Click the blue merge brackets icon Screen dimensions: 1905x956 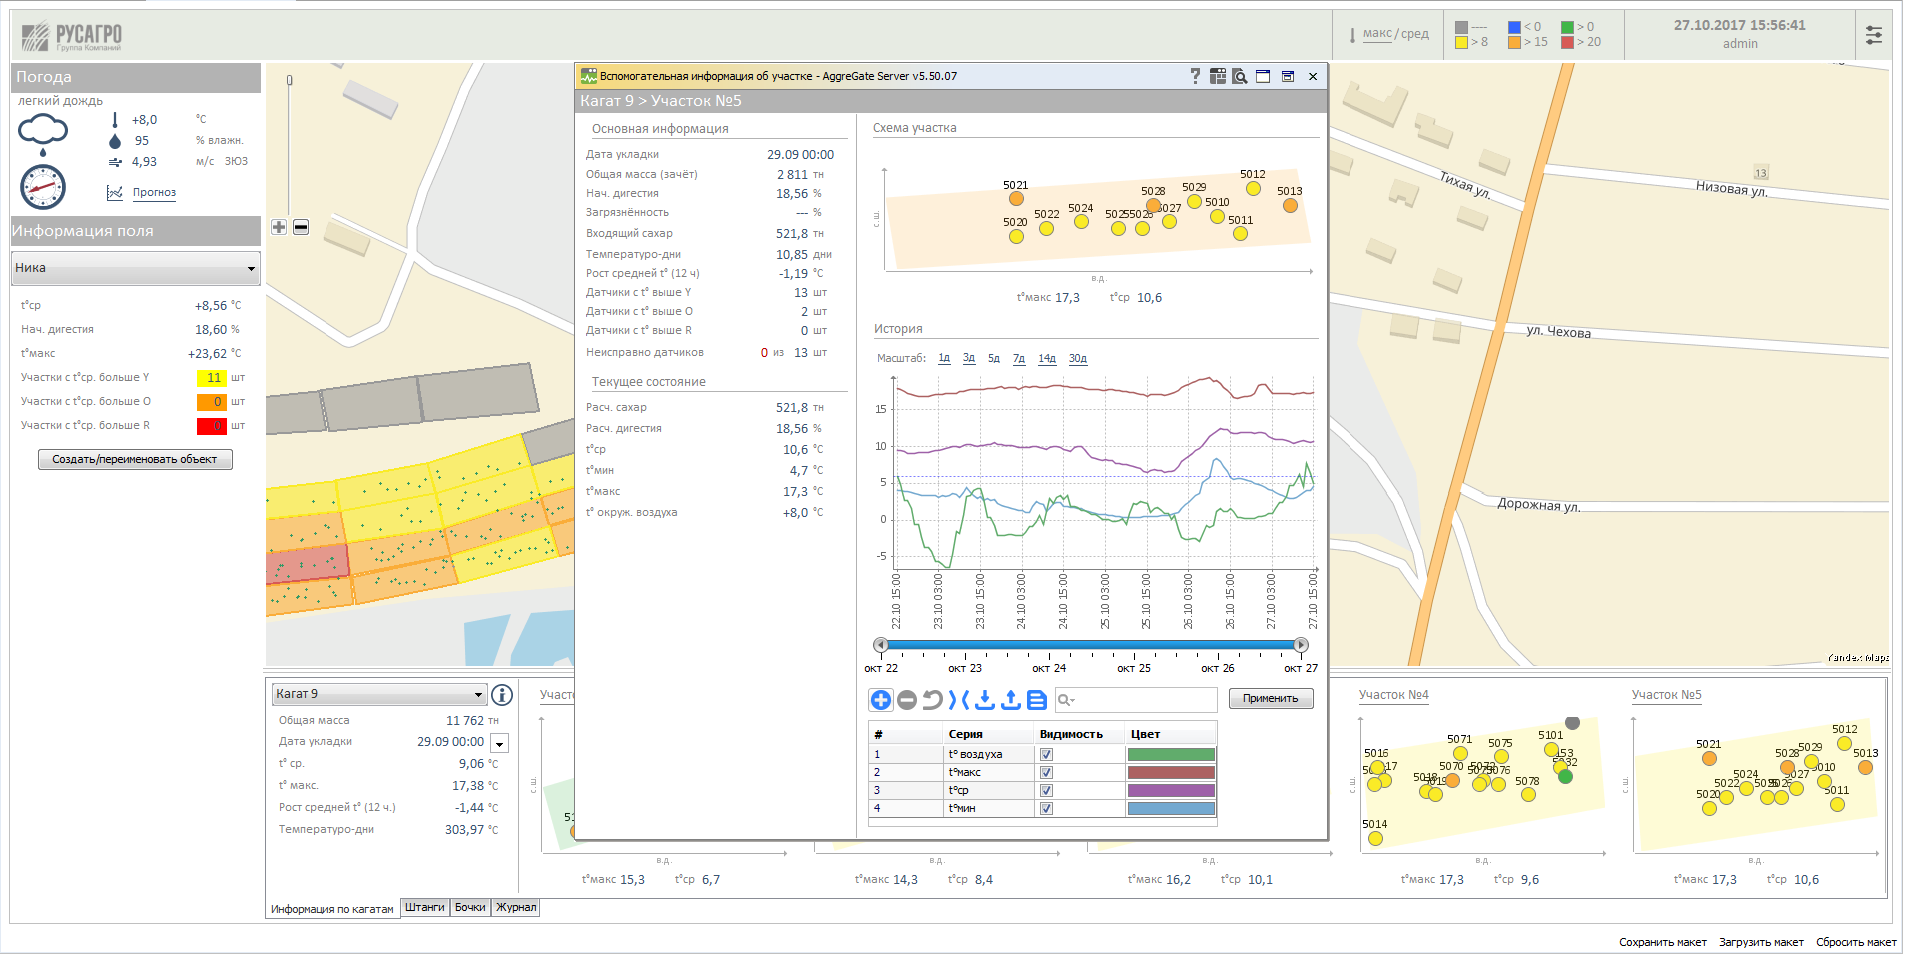(959, 700)
